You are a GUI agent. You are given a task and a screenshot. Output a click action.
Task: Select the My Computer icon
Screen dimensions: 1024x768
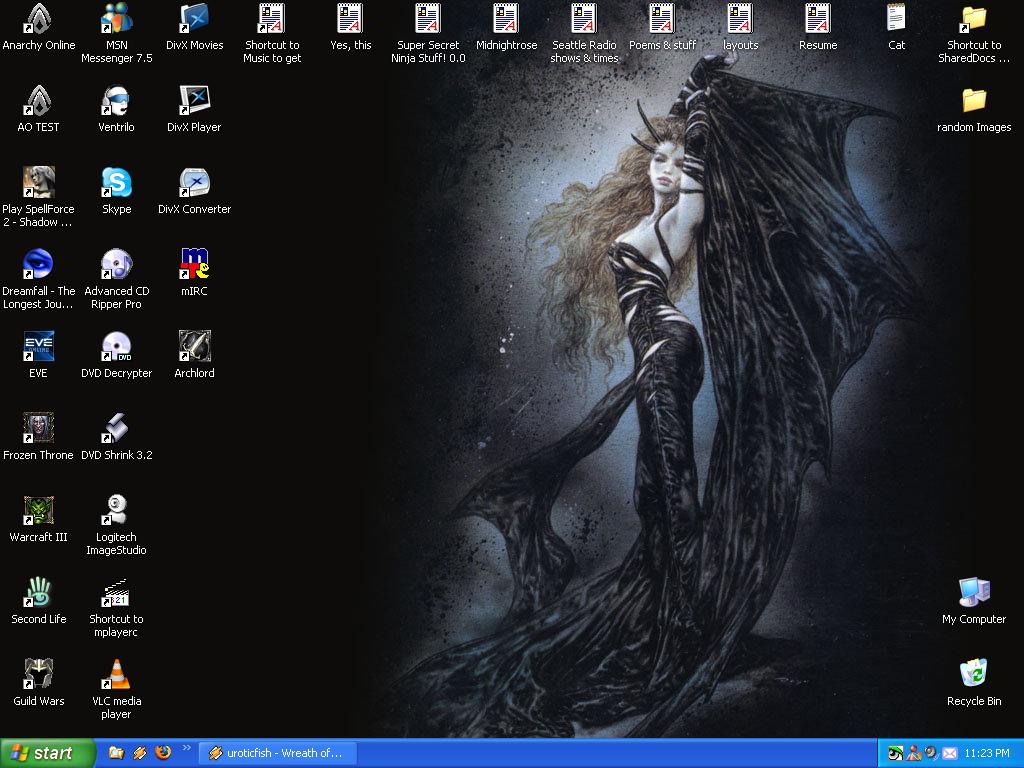click(x=973, y=593)
